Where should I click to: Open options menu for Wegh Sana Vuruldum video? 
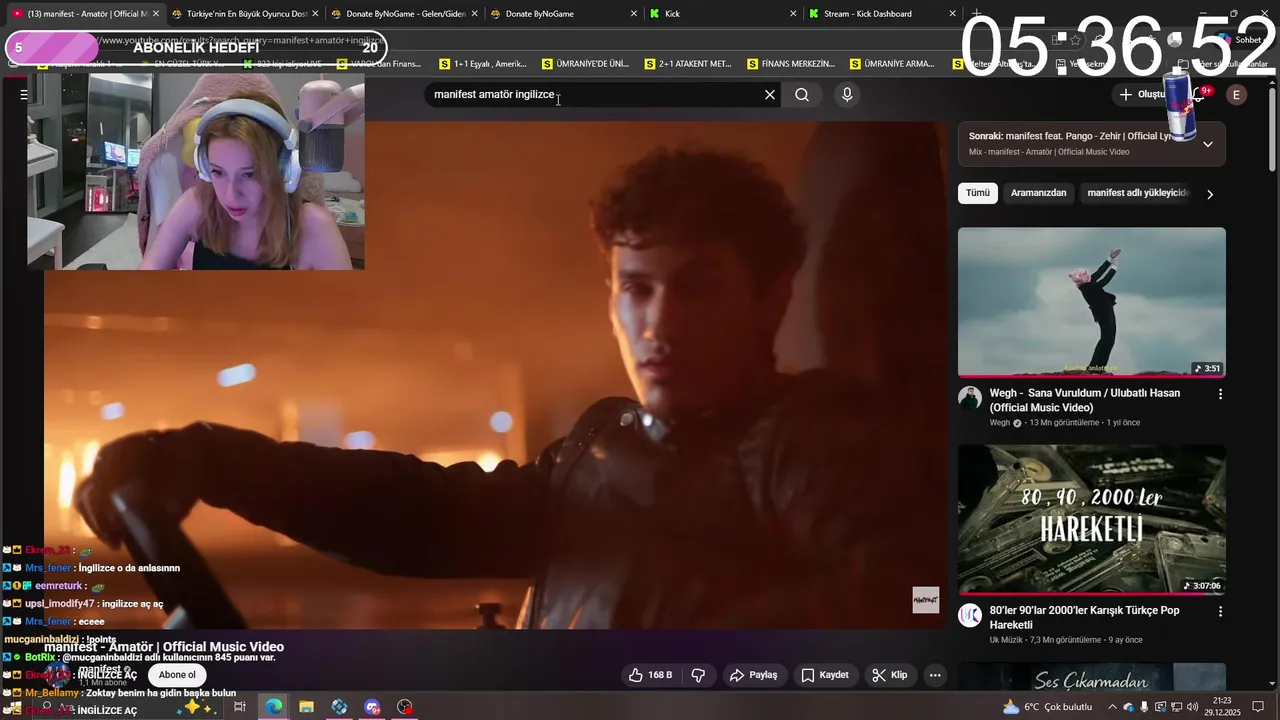click(x=1220, y=394)
